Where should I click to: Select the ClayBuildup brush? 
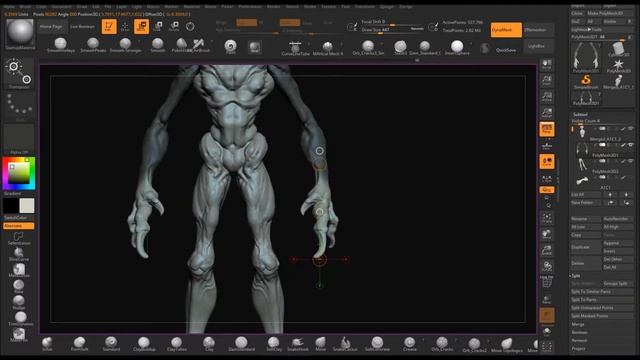click(x=144, y=344)
